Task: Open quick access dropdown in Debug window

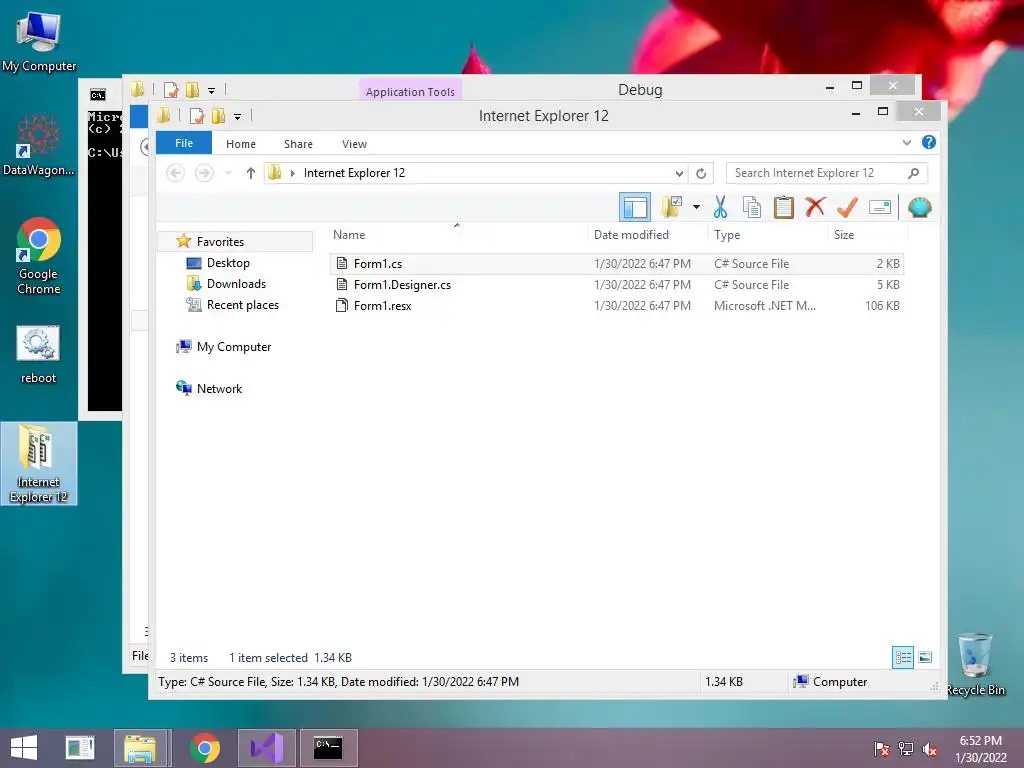Action: point(211,90)
